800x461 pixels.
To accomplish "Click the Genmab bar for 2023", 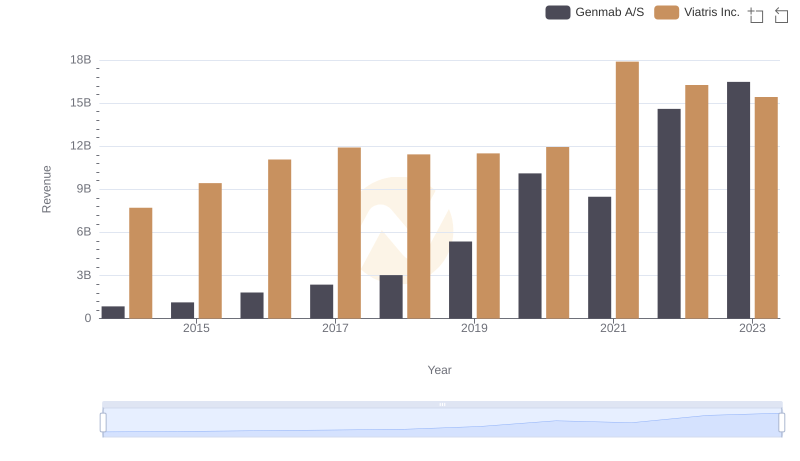I will (x=738, y=200).
